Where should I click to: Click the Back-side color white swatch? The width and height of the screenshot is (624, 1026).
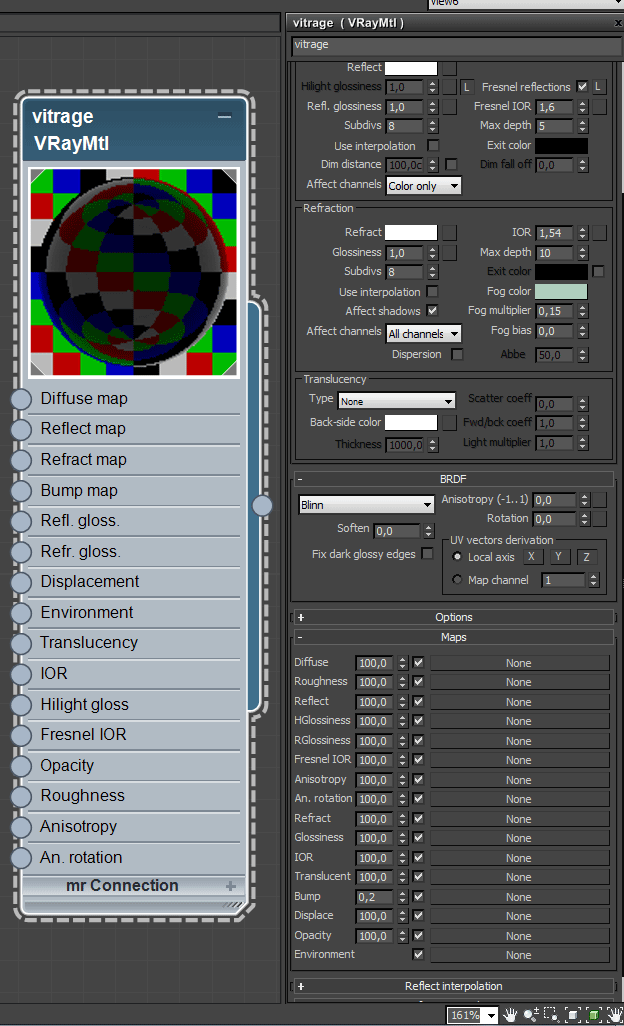411,422
